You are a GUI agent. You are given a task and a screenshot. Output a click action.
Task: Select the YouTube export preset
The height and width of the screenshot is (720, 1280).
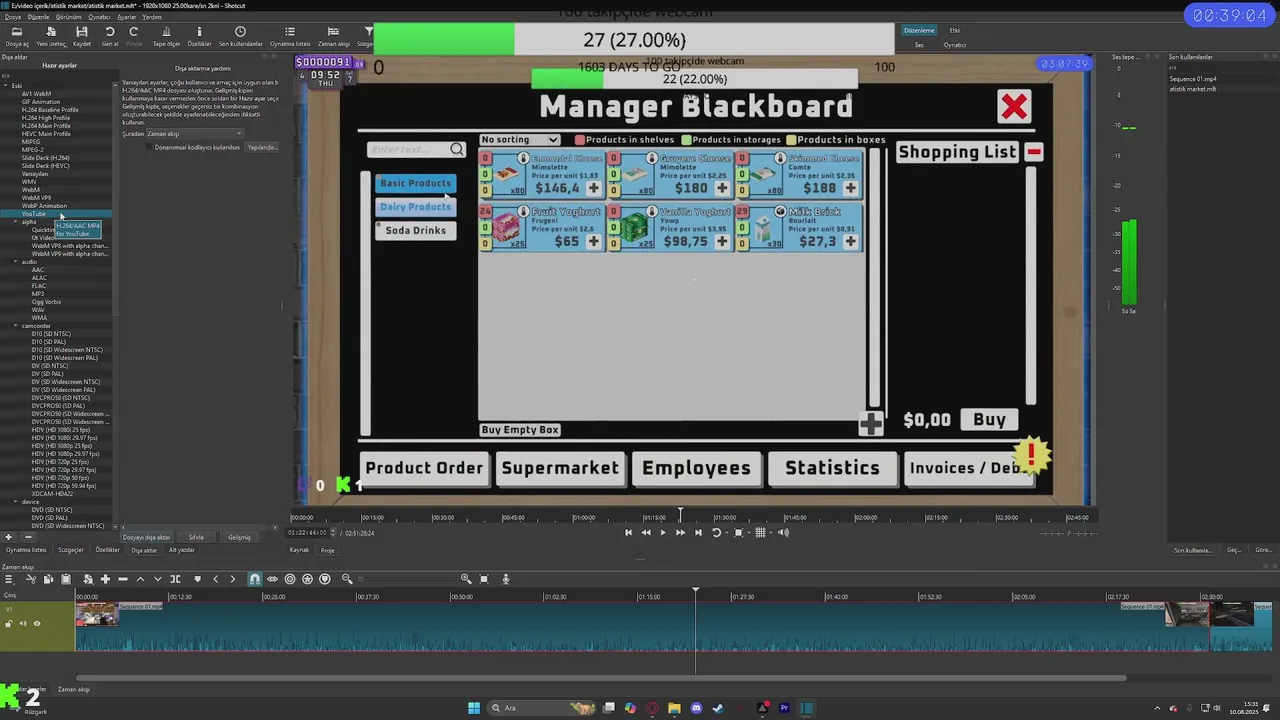point(34,214)
